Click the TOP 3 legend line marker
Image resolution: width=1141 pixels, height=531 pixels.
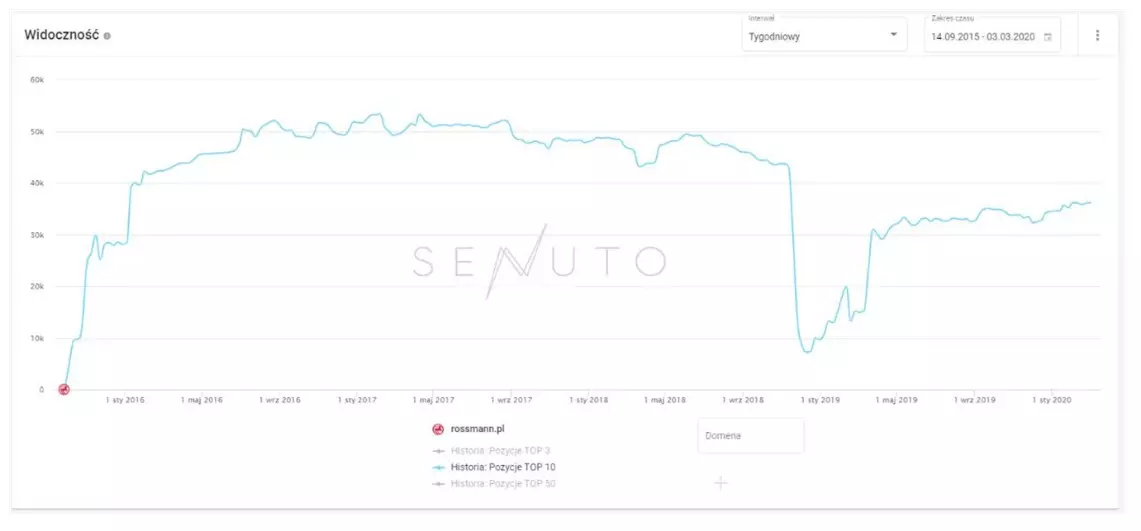point(437,451)
